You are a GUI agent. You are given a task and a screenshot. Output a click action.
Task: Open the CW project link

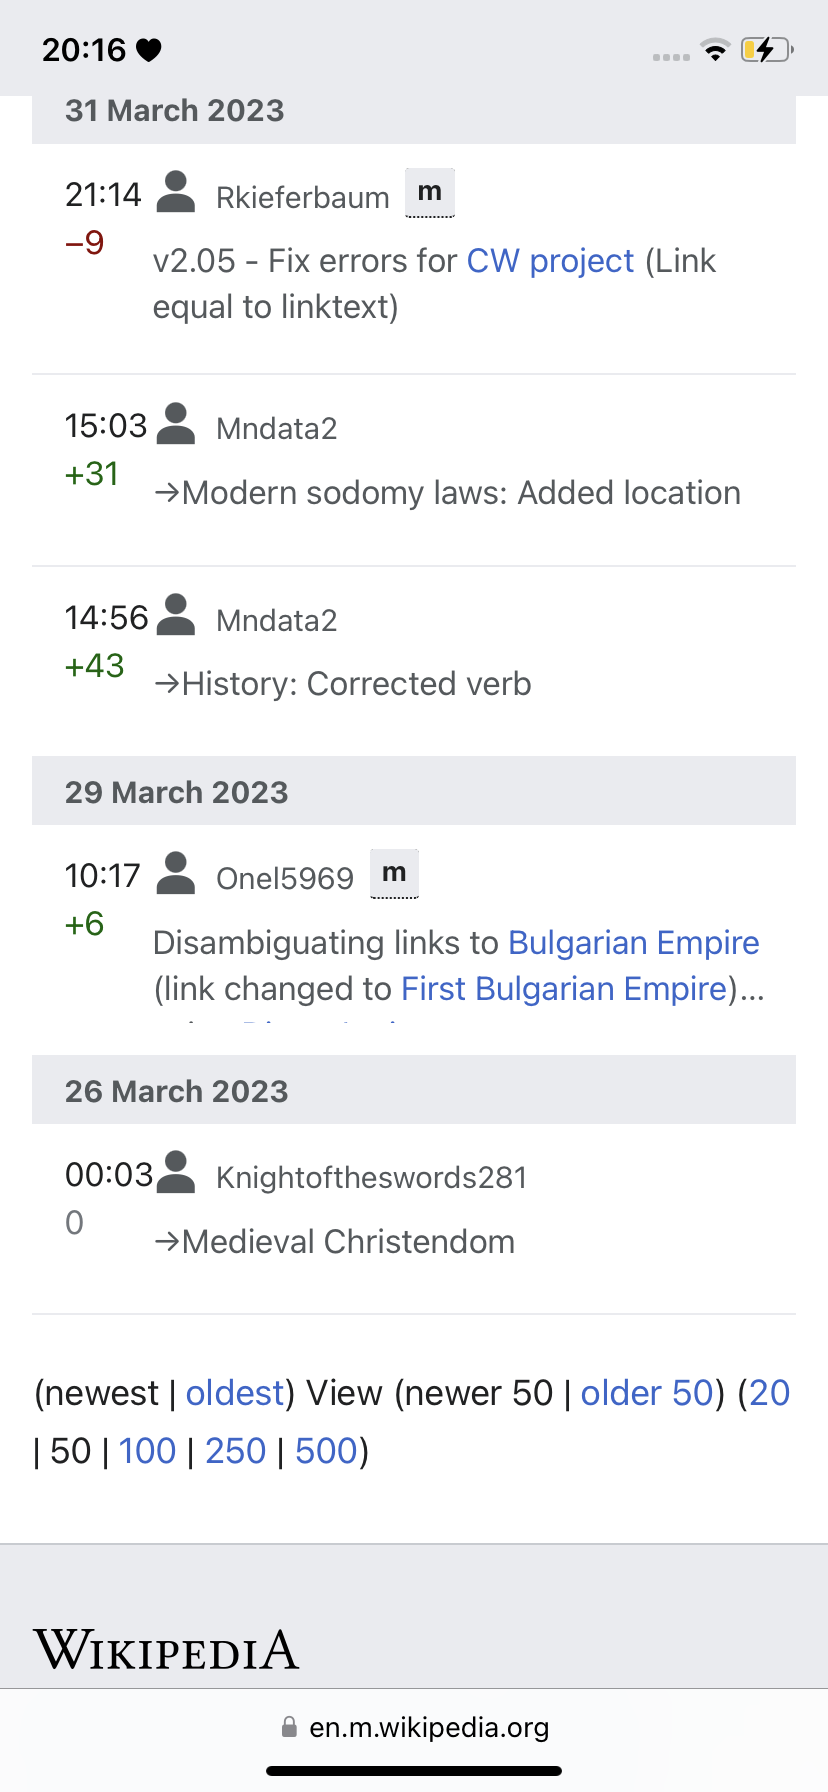pos(550,261)
